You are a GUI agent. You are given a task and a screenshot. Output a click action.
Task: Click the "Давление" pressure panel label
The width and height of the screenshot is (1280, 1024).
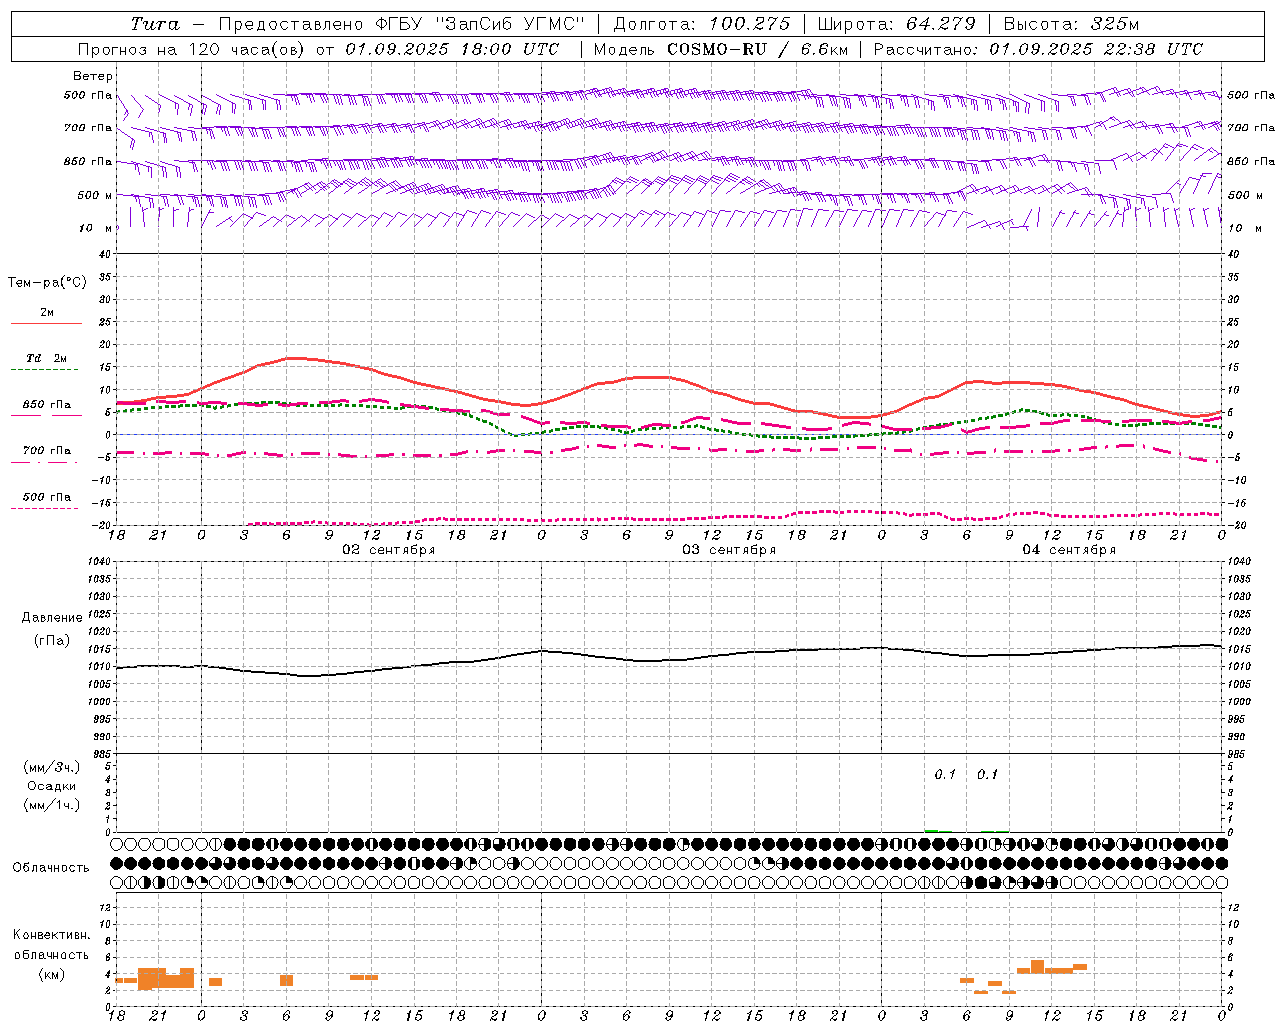(x=50, y=618)
